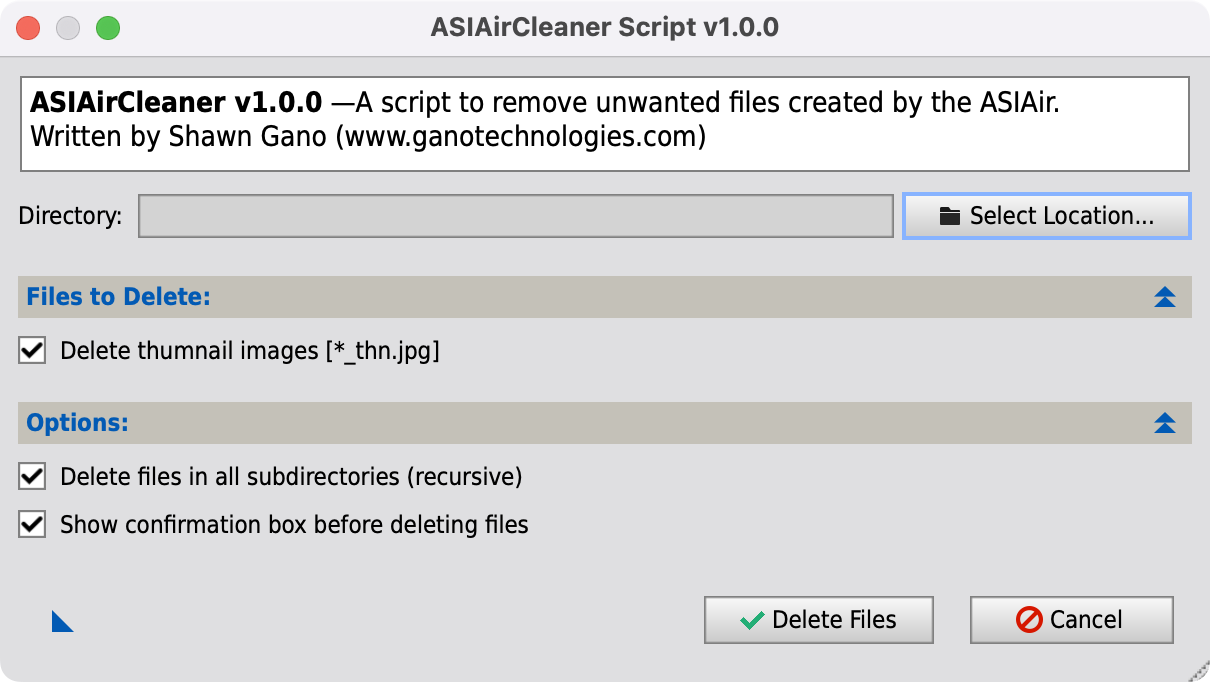
Task: Click the window title "ASIAirCleaner Script v1.0.0"
Action: [x=605, y=28]
